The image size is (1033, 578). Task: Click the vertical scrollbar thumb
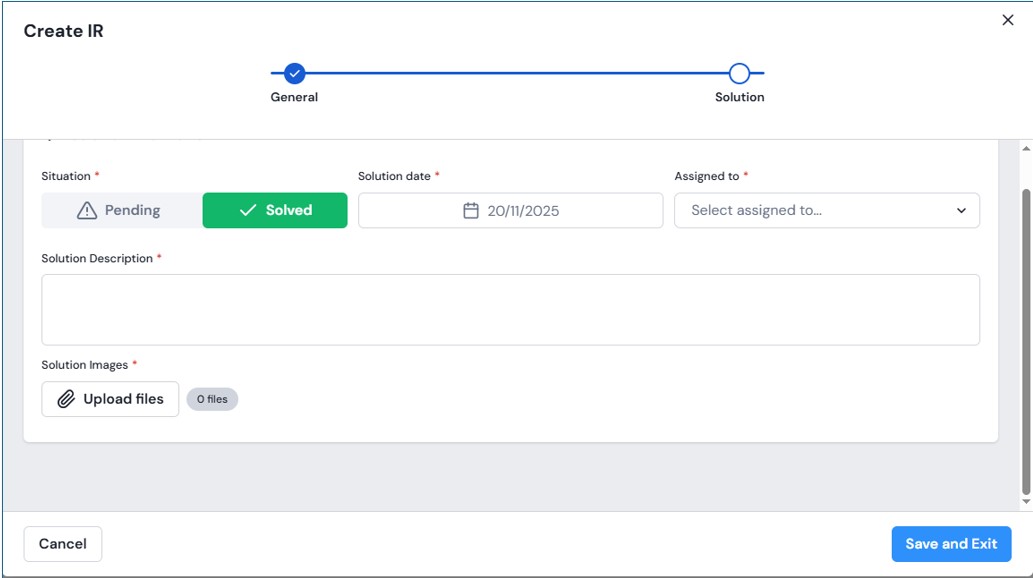(1025, 340)
